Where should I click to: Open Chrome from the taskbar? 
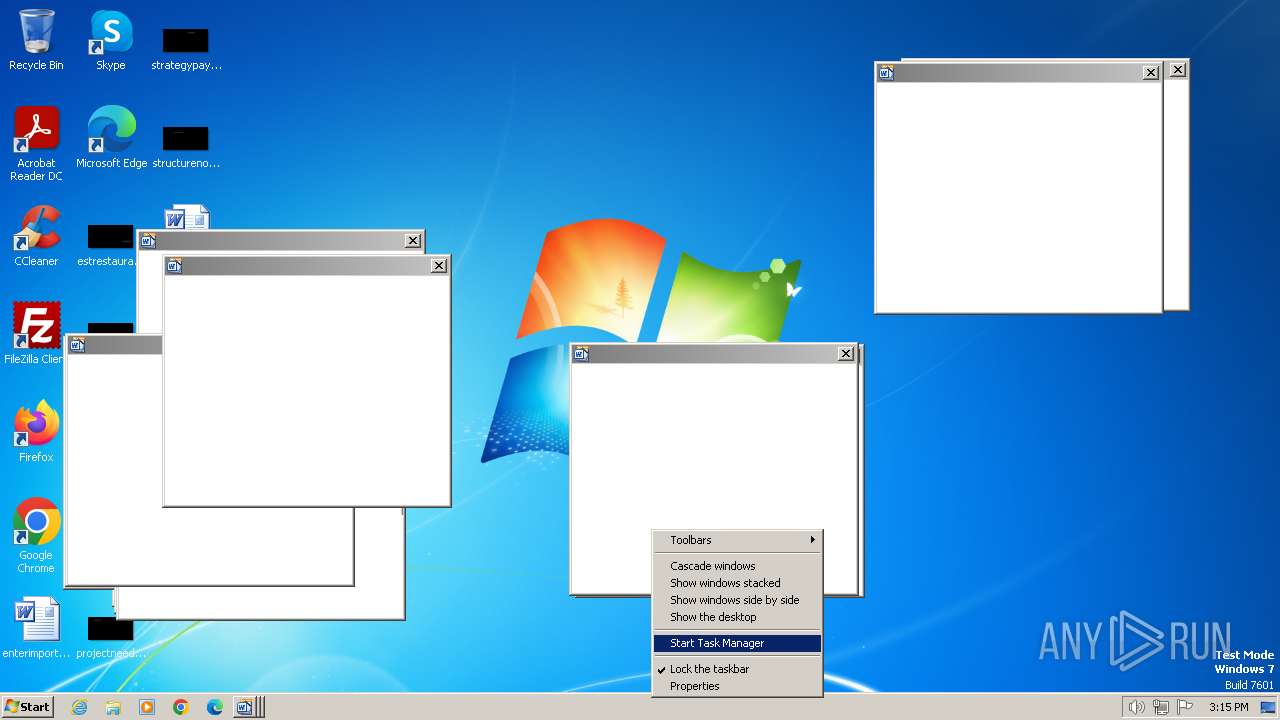click(x=181, y=707)
